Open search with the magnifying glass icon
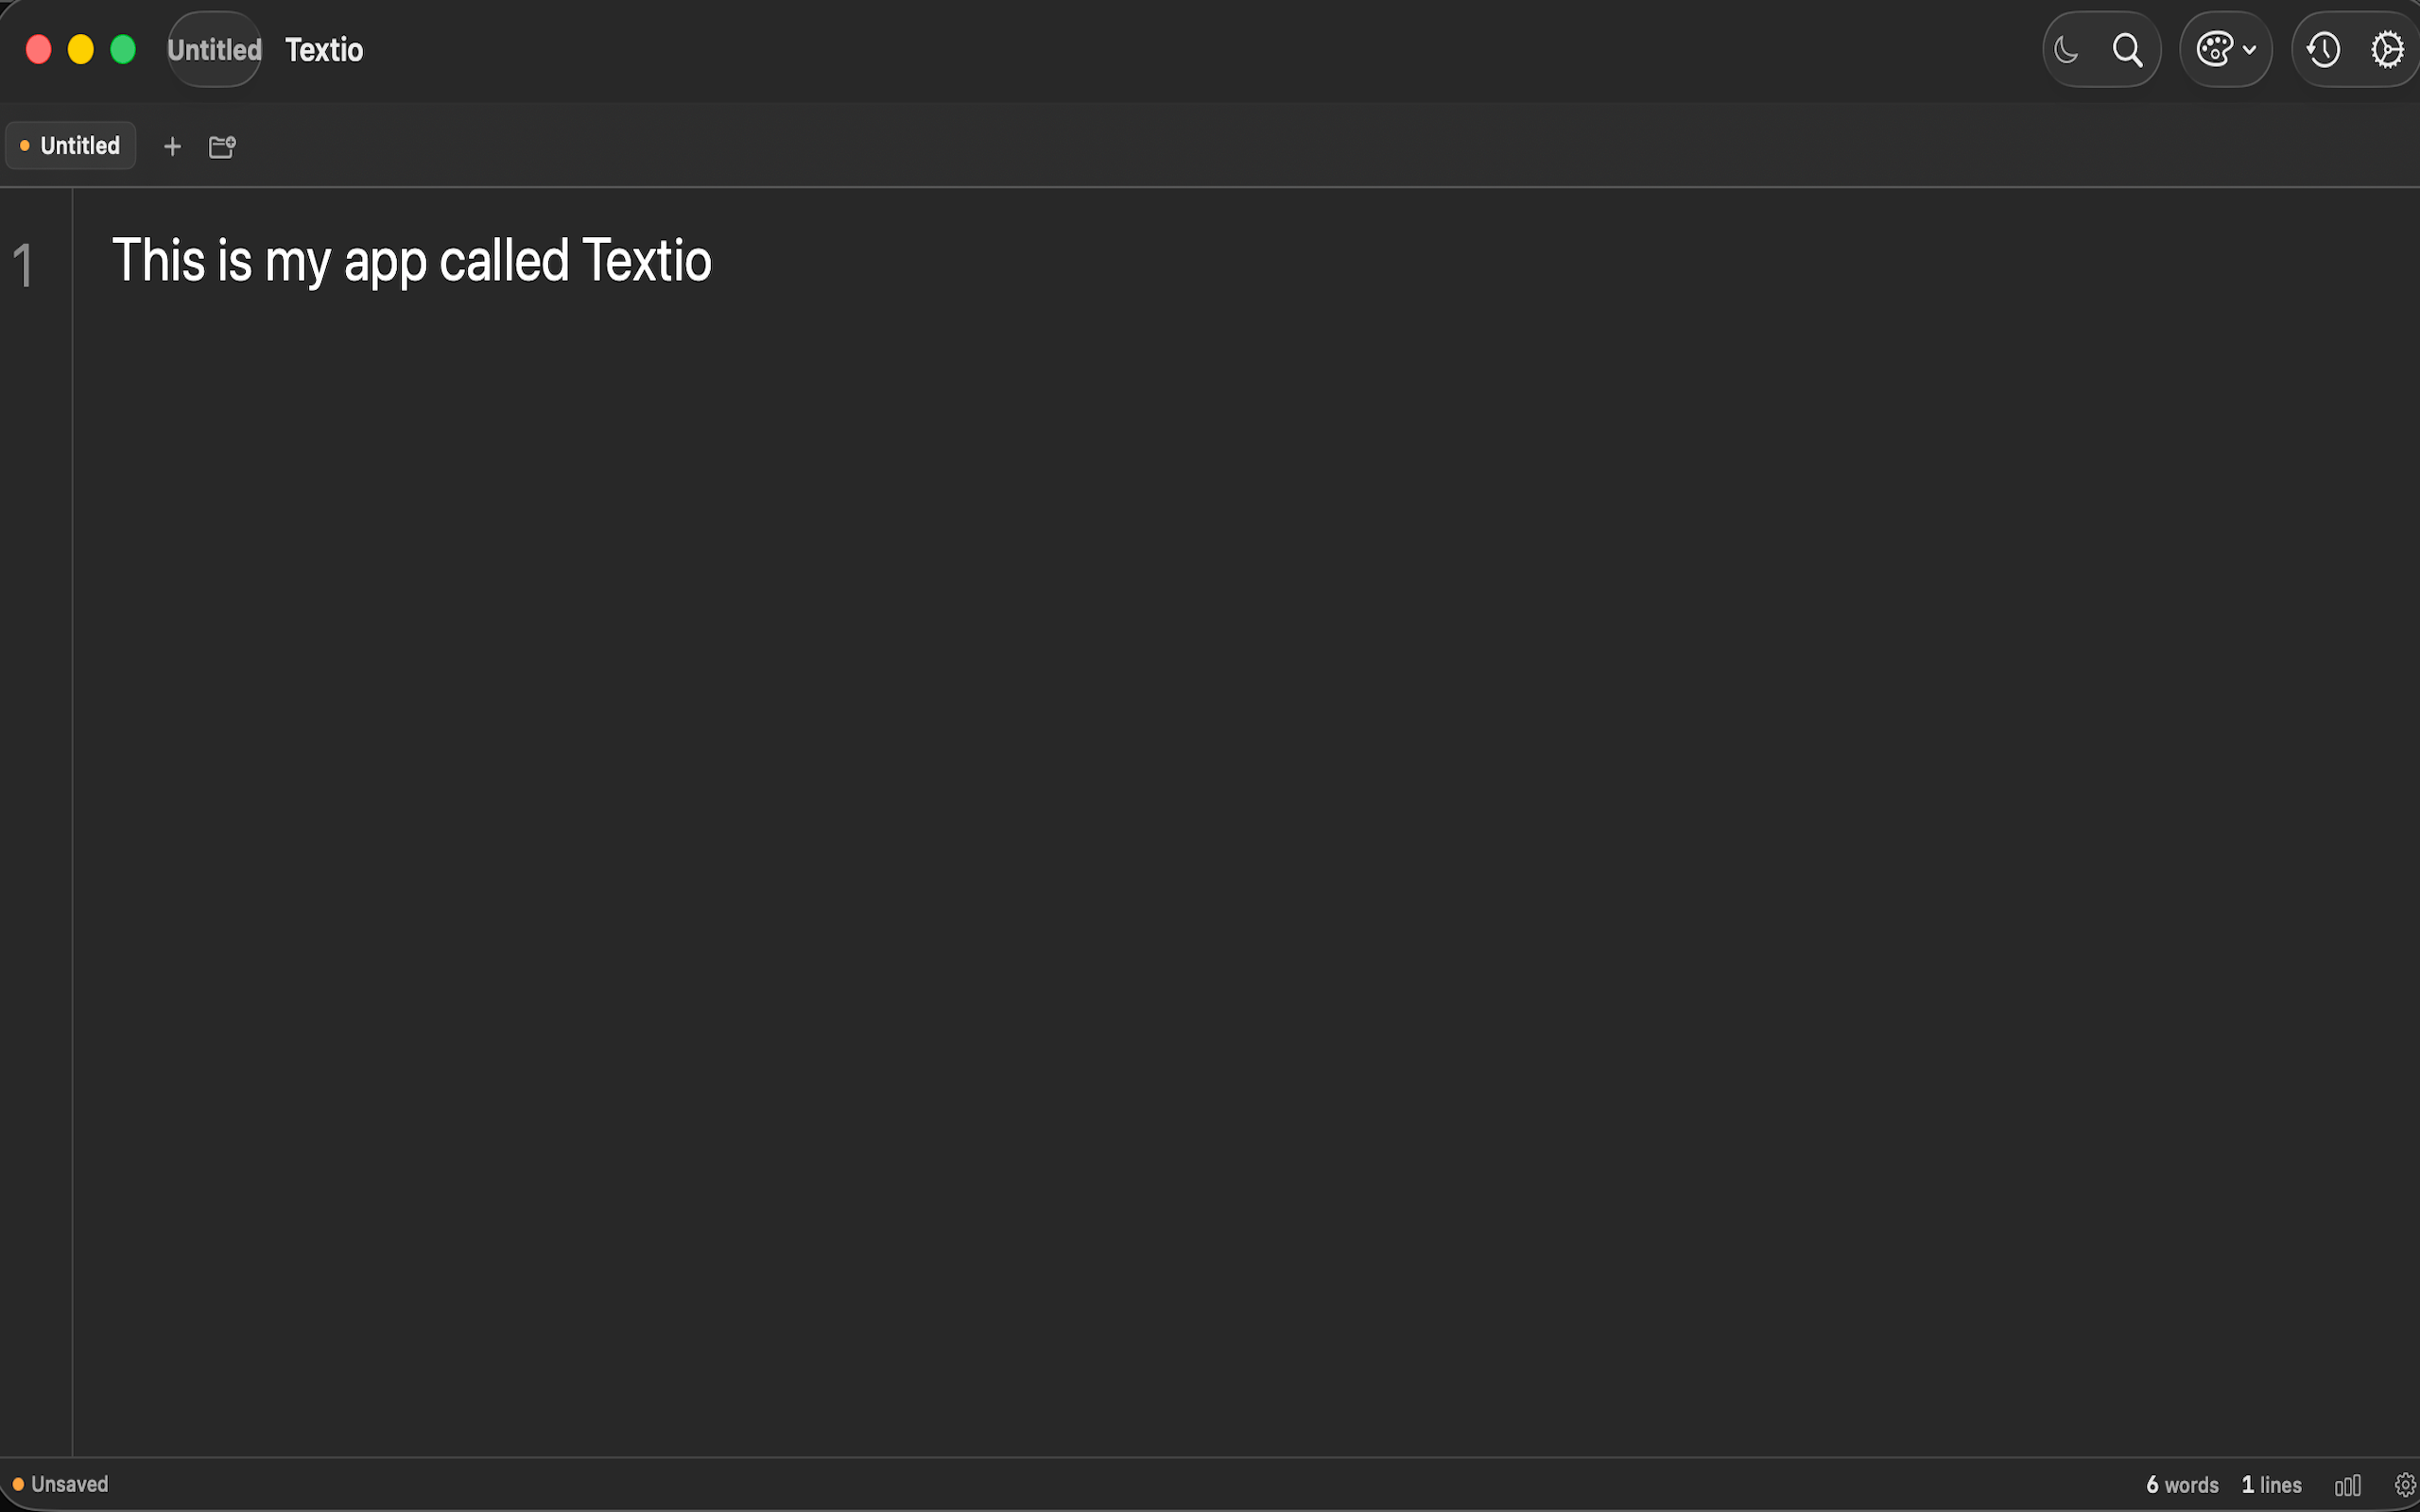The height and width of the screenshot is (1512, 2420). [2127, 49]
